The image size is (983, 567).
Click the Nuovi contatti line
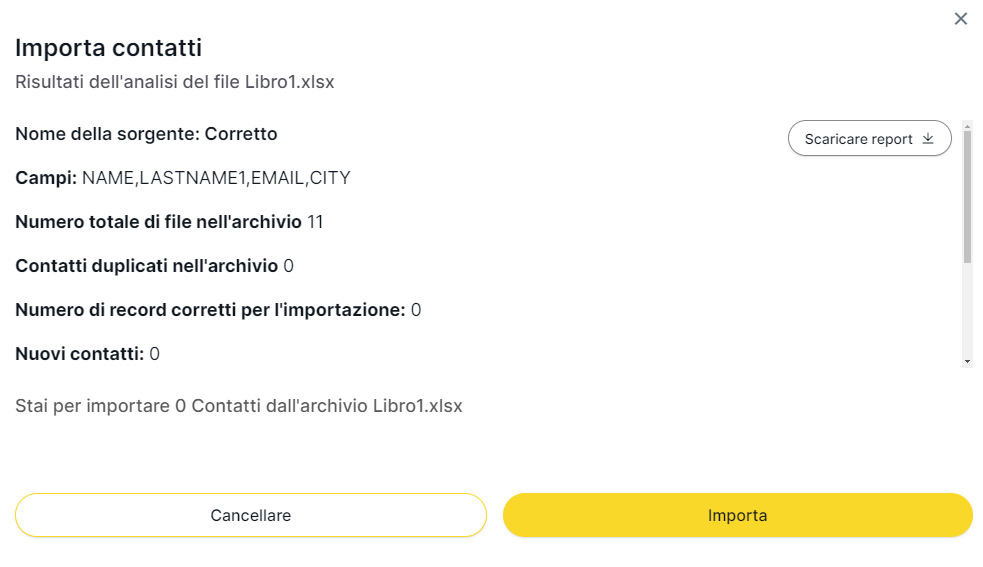coord(87,354)
